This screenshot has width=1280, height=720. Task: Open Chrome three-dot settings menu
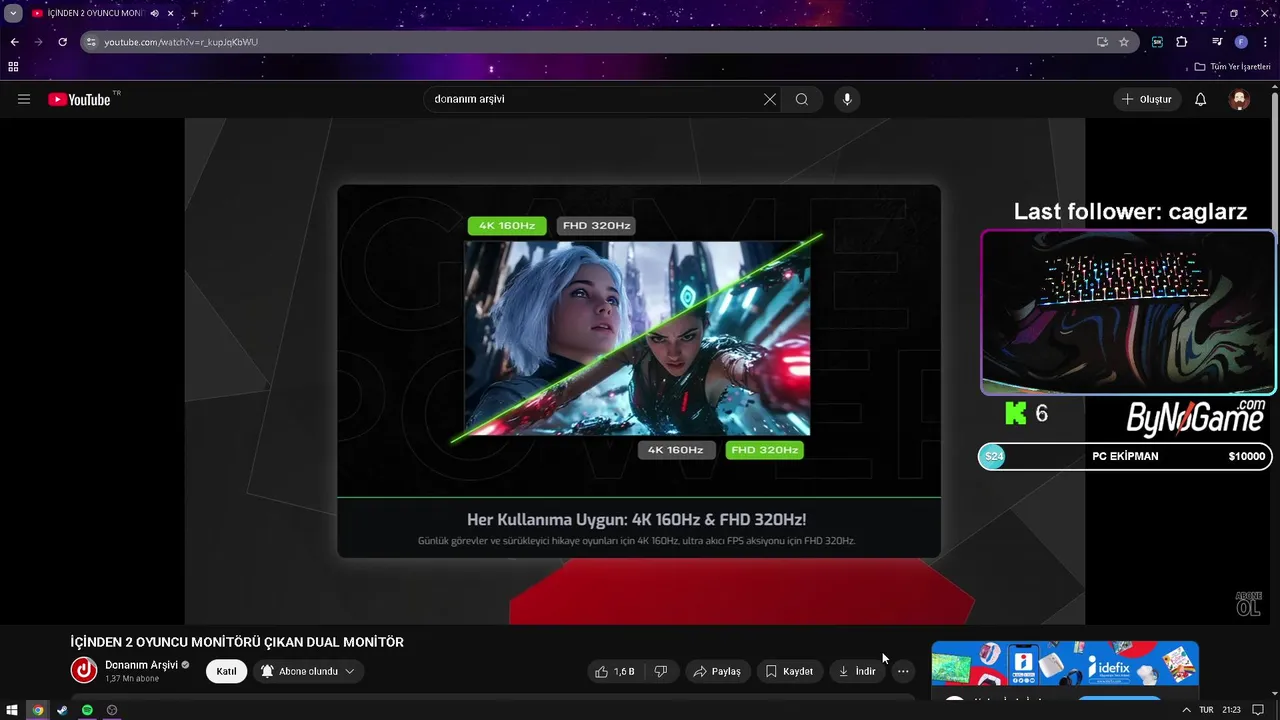(1265, 42)
